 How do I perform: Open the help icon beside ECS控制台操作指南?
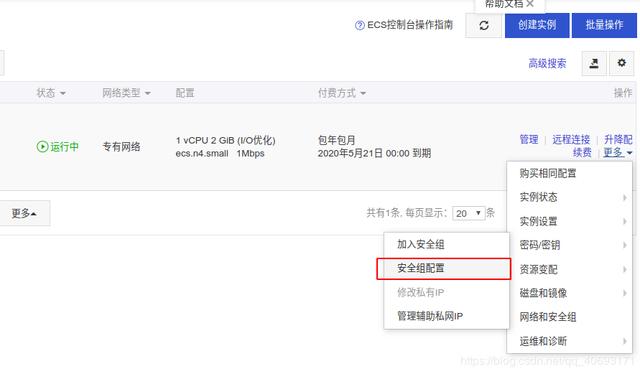click(360, 25)
